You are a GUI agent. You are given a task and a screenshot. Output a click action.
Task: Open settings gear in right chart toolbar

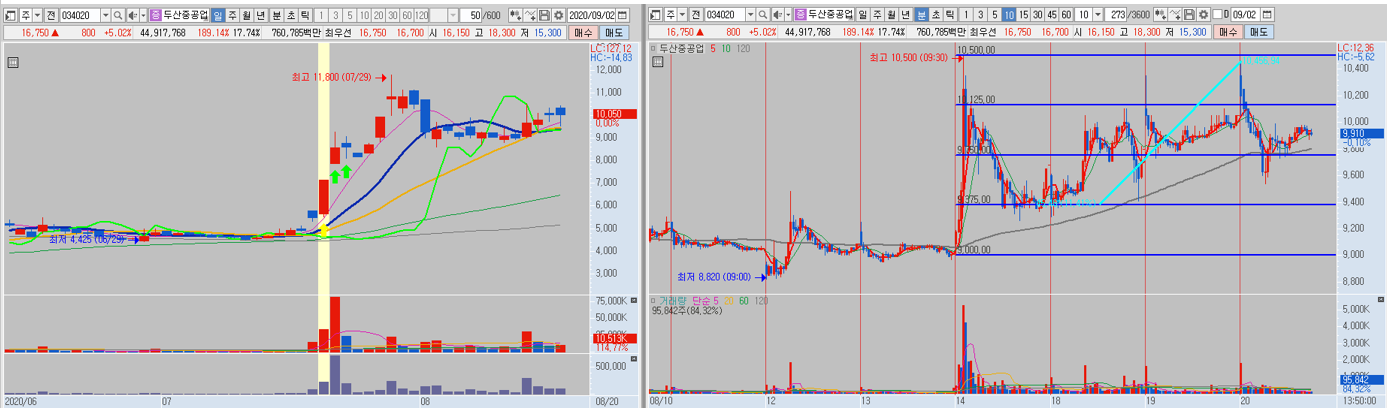[1204, 15]
